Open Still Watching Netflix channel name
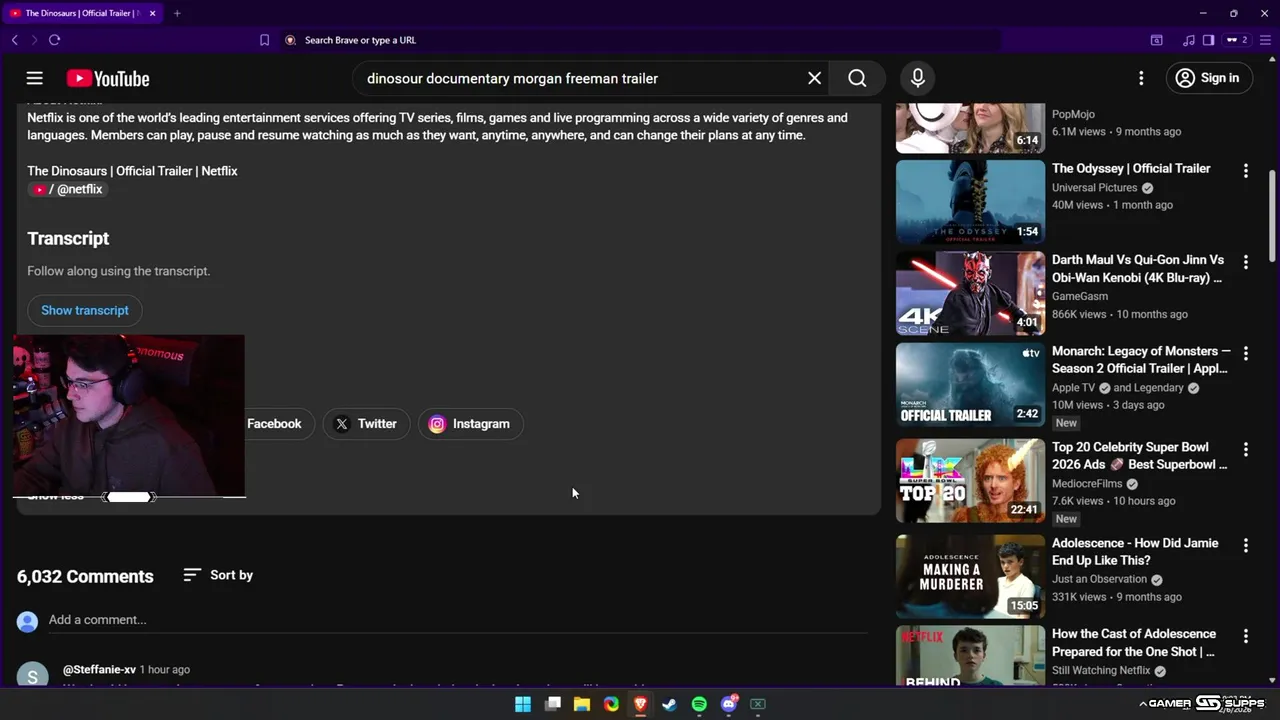The width and height of the screenshot is (1280, 720). [x=1101, y=670]
